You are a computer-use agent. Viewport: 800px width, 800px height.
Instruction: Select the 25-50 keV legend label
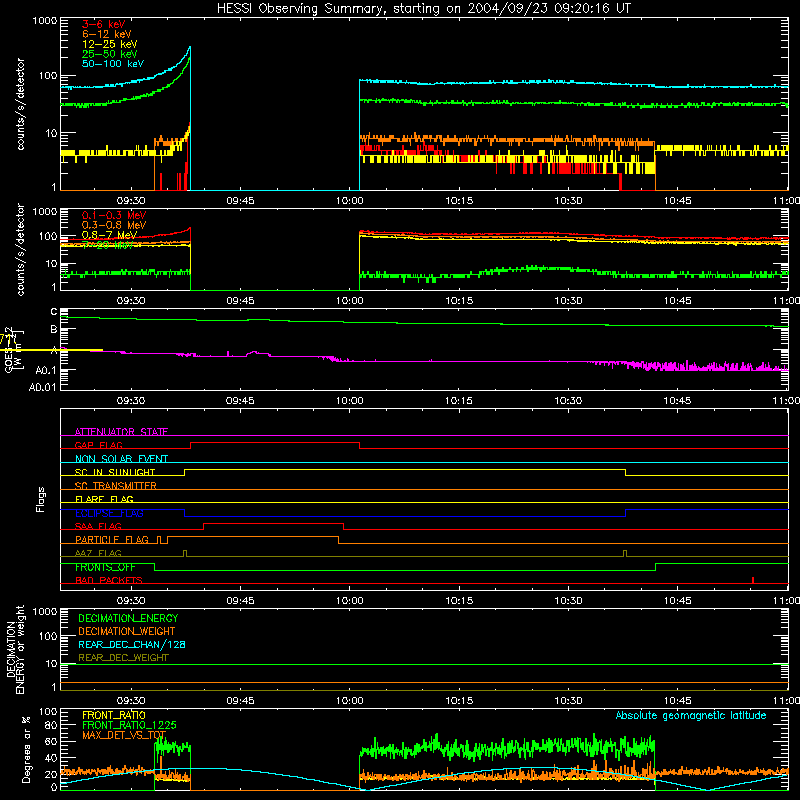click(109, 54)
